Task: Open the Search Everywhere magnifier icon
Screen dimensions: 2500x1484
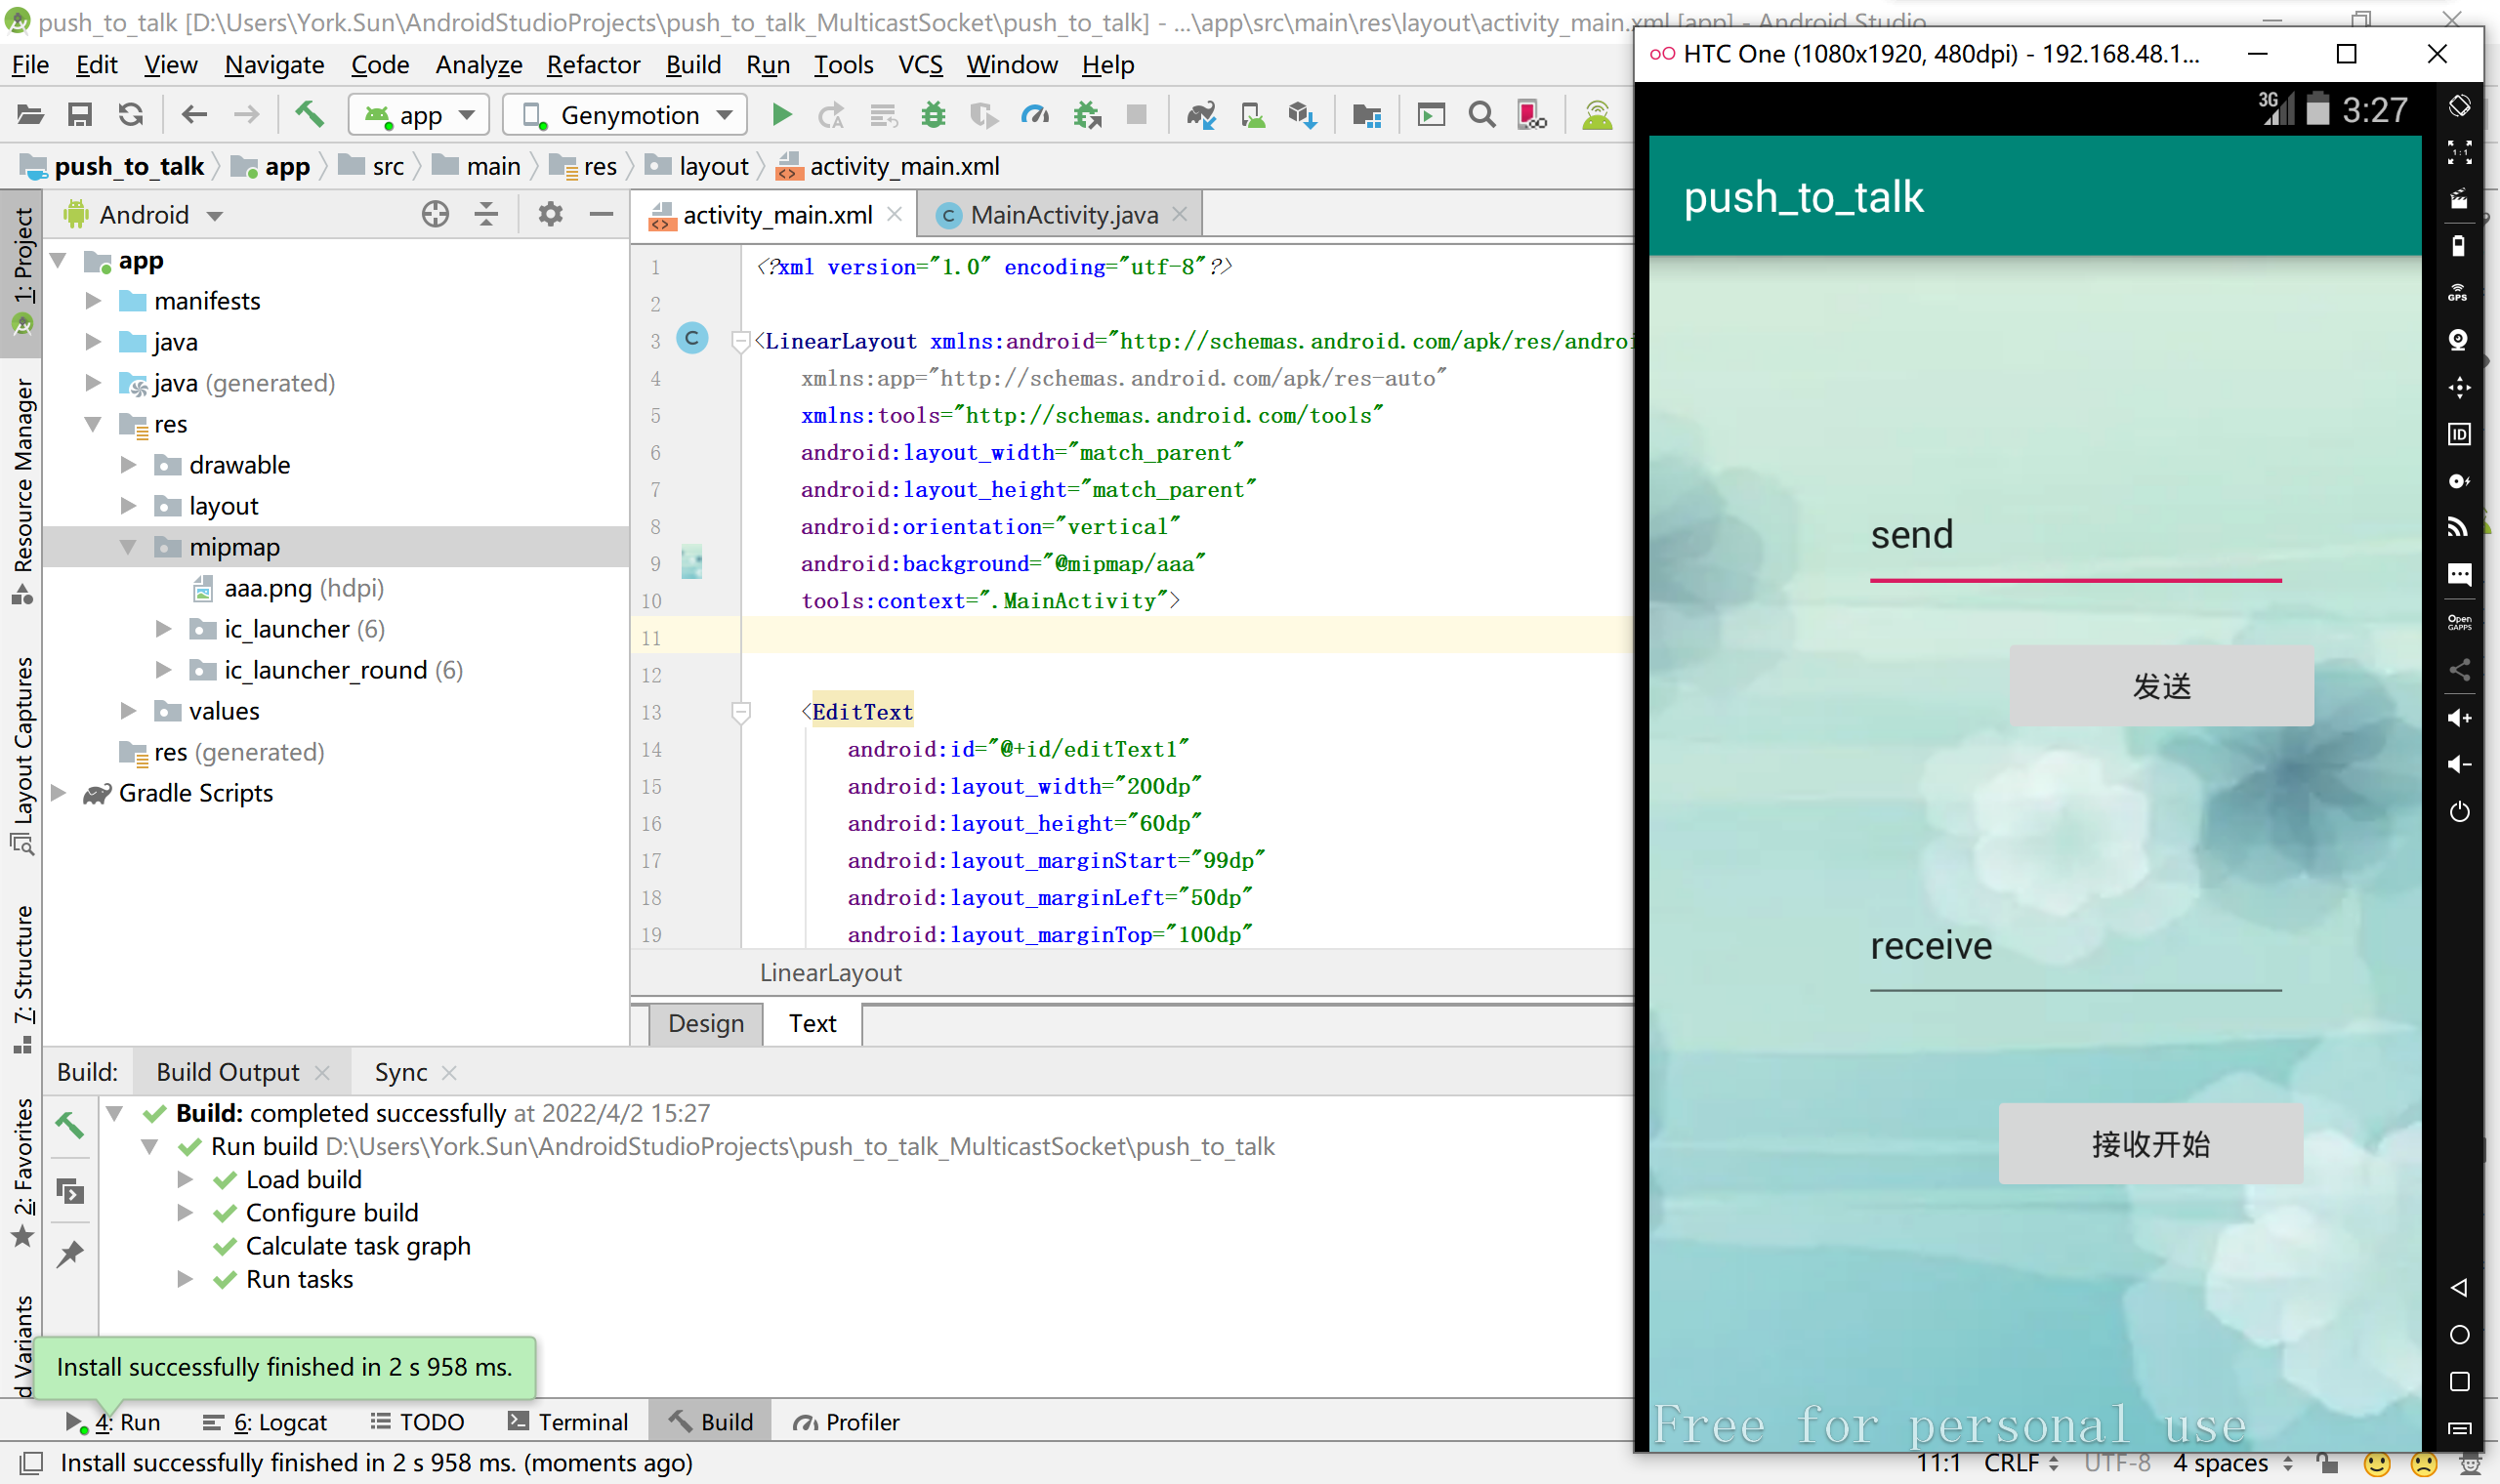Action: [x=1481, y=115]
